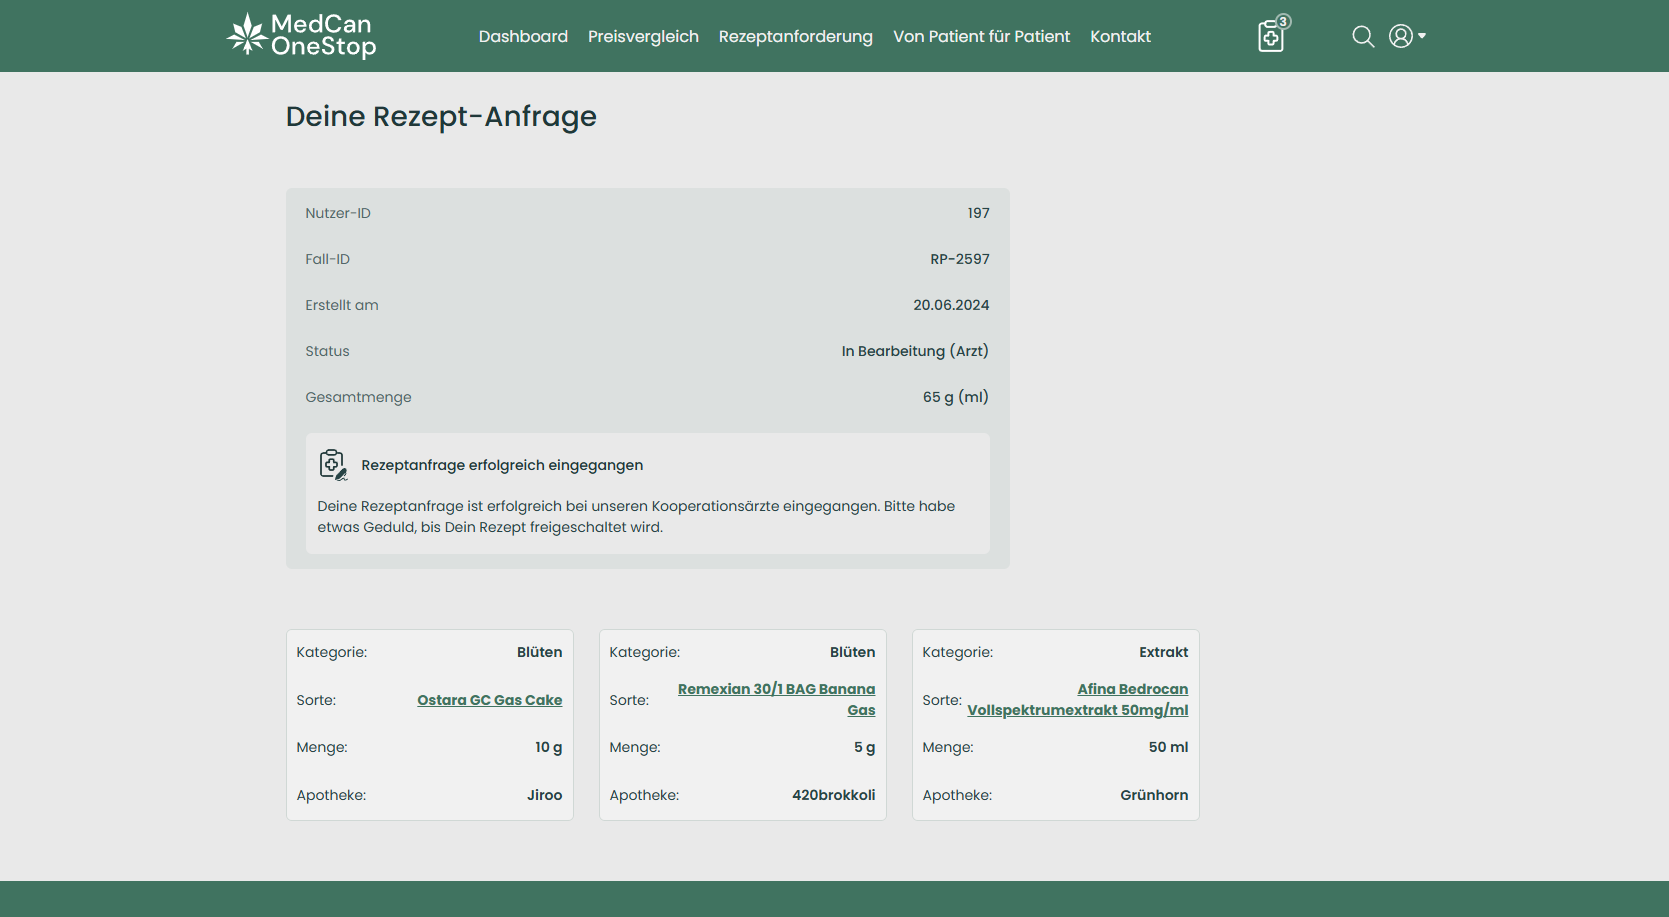Open the user account profile icon
This screenshot has width=1669, height=917.
(1400, 36)
